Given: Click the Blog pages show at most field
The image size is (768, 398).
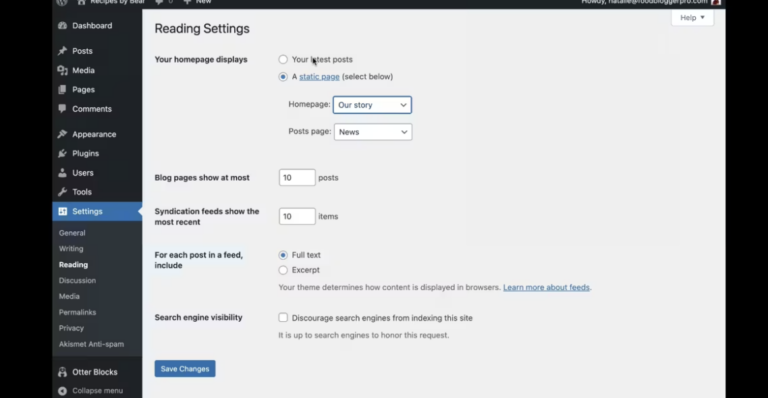Looking at the screenshot, I should coord(297,177).
